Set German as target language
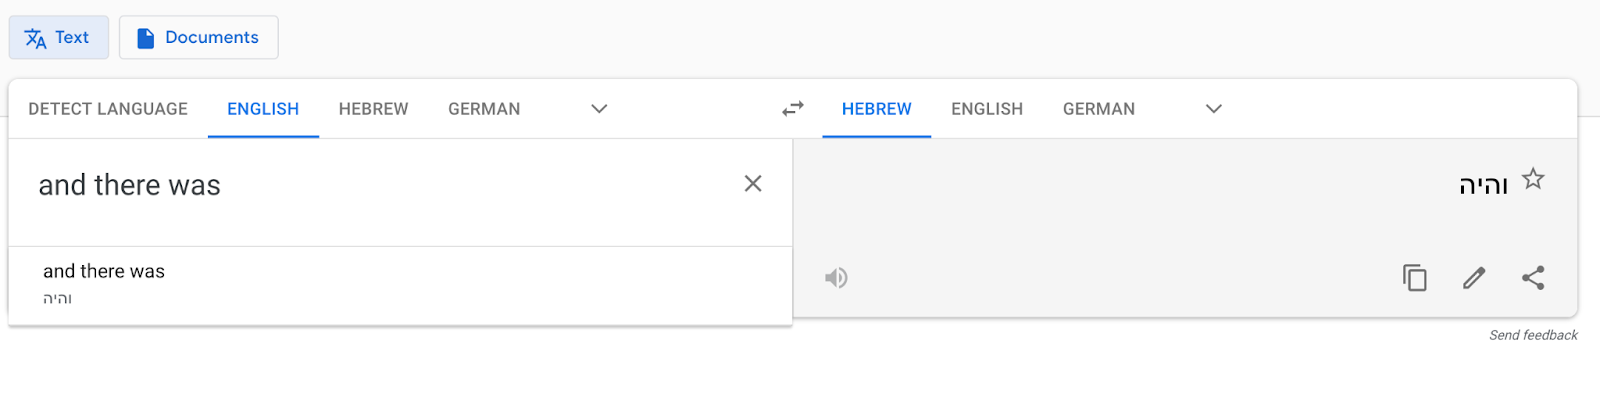Screen dimensions: 1600x394 coord(1099,109)
